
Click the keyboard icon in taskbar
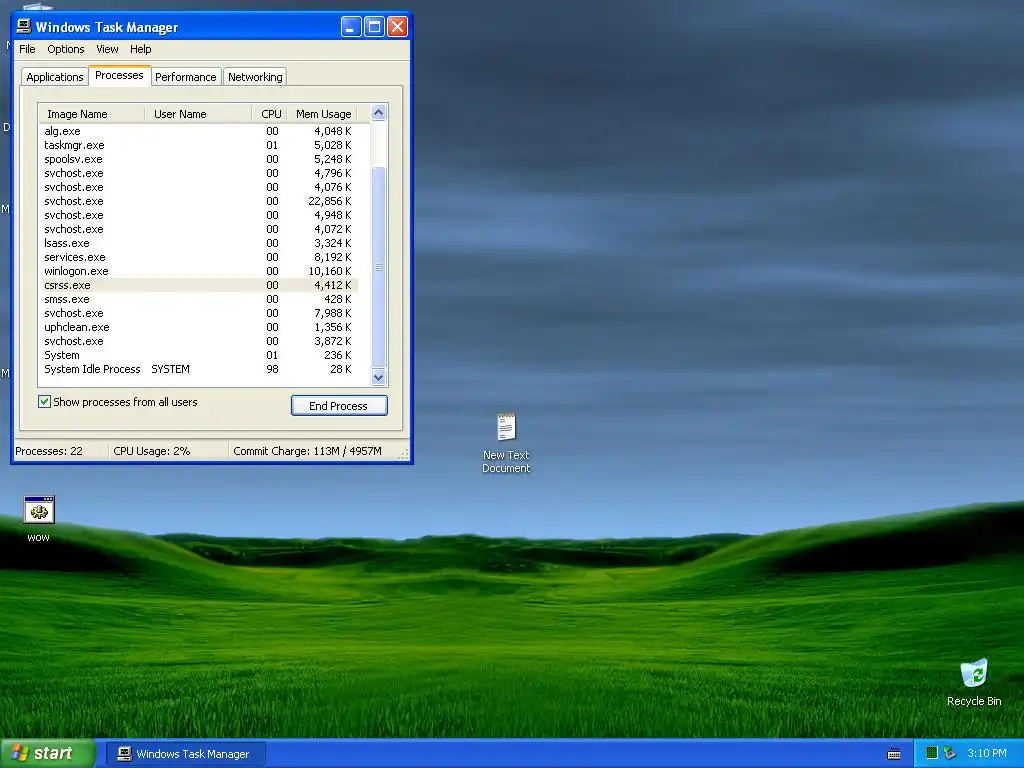894,754
